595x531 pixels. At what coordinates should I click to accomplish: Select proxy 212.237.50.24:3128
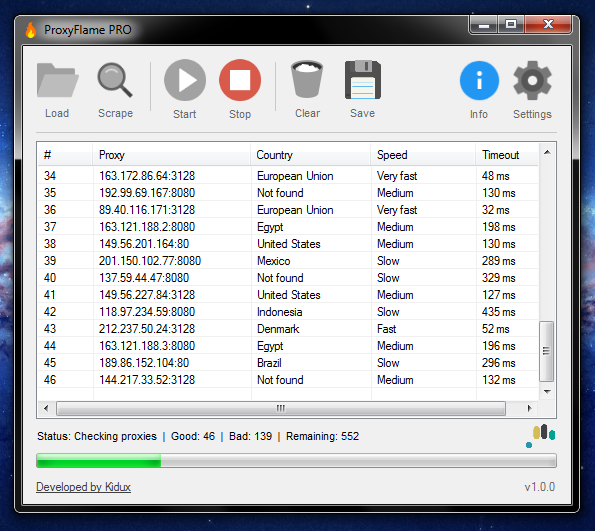click(147, 329)
